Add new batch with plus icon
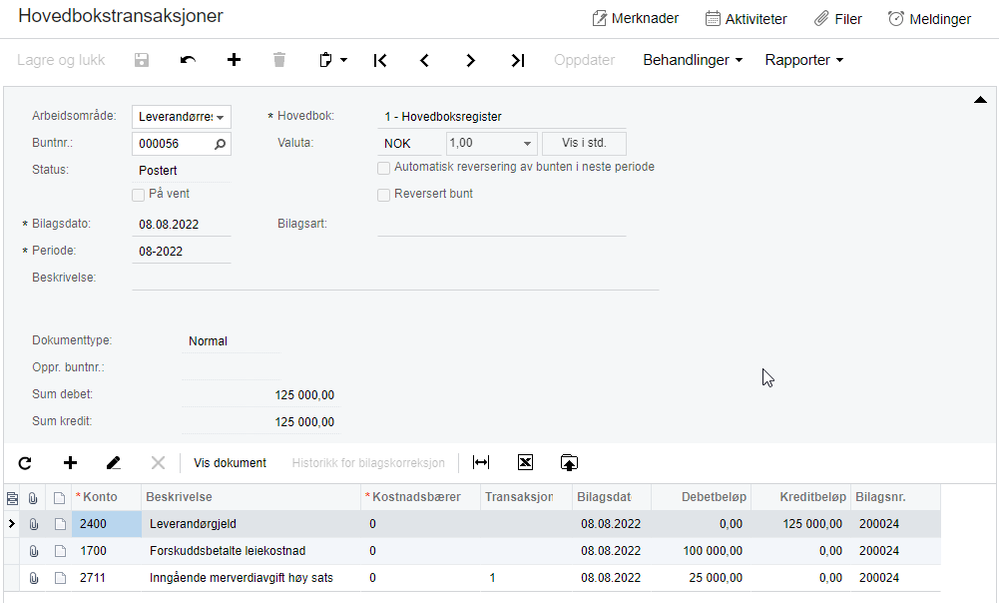Viewport: 999px width, 603px height. point(234,60)
